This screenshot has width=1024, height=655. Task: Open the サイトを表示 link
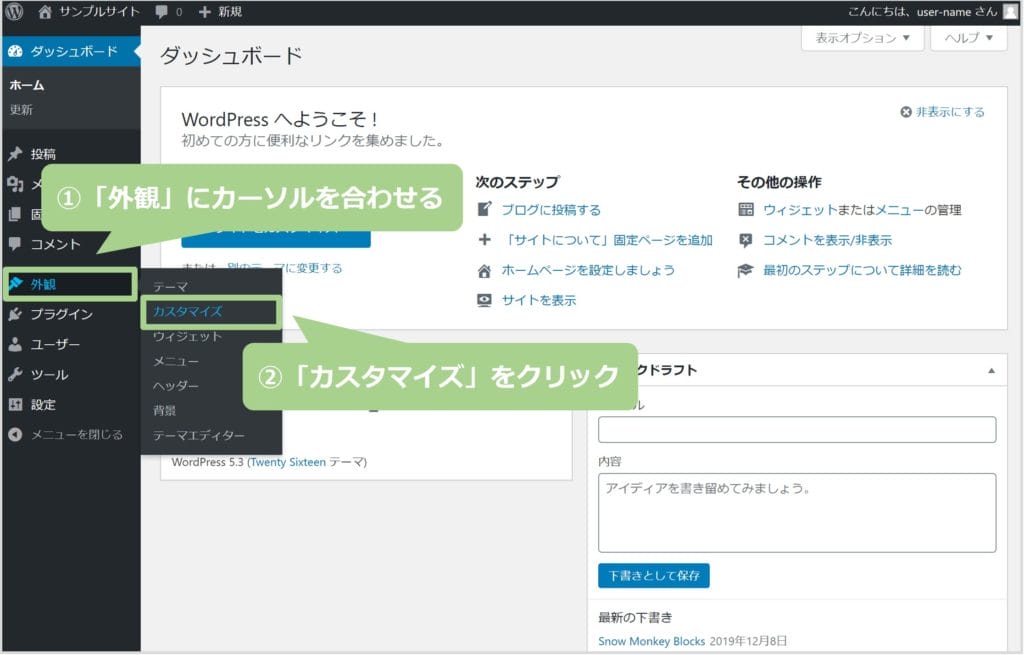pyautogui.click(x=539, y=300)
